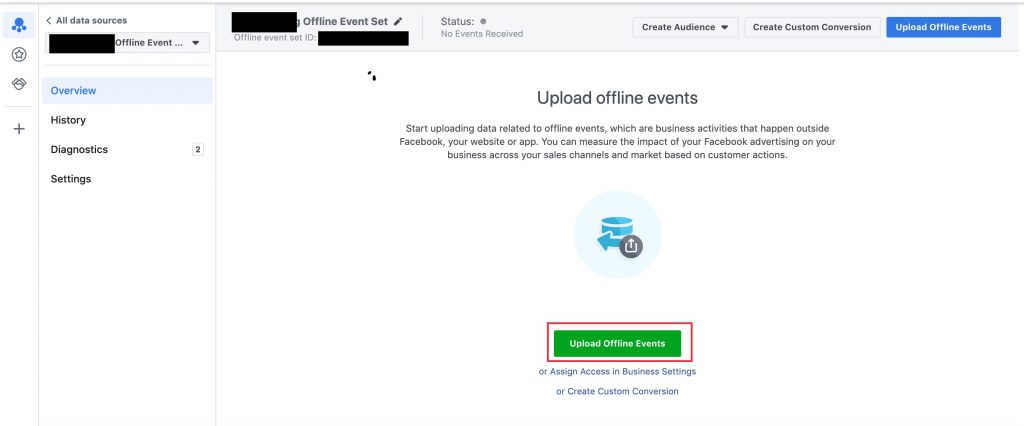This screenshot has height=426, width=1024.
Task: Go back to All data sources
Action: pyautogui.click(x=87, y=20)
